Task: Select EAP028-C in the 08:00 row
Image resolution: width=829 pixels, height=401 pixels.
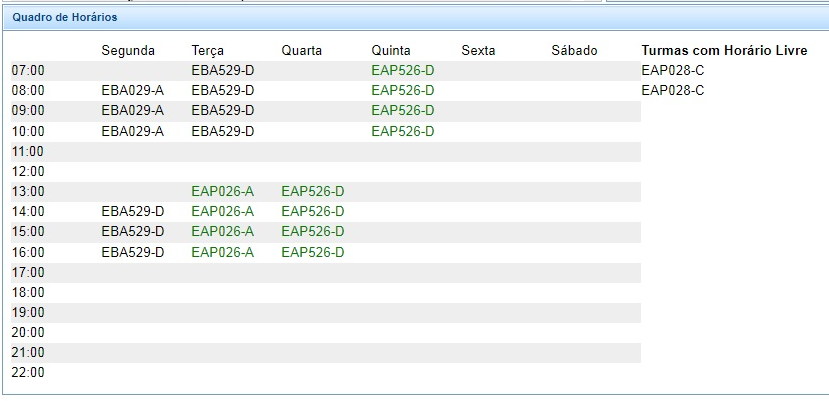Action: tap(673, 91)
